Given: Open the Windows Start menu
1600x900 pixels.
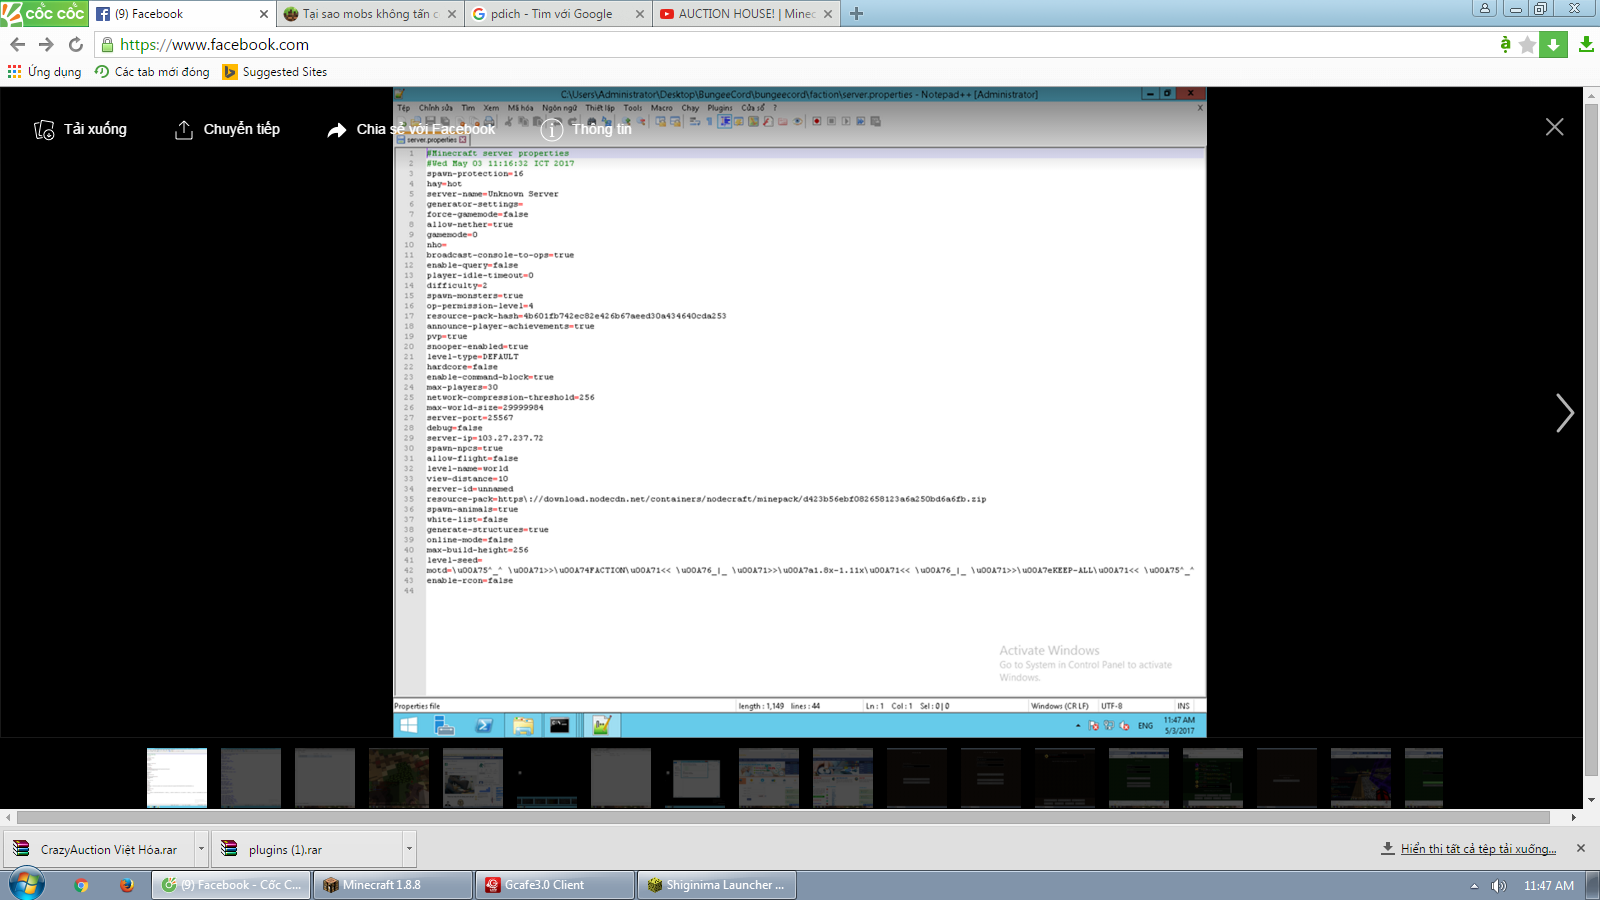Looking at the screenshot, I should [x=27, y=885].
